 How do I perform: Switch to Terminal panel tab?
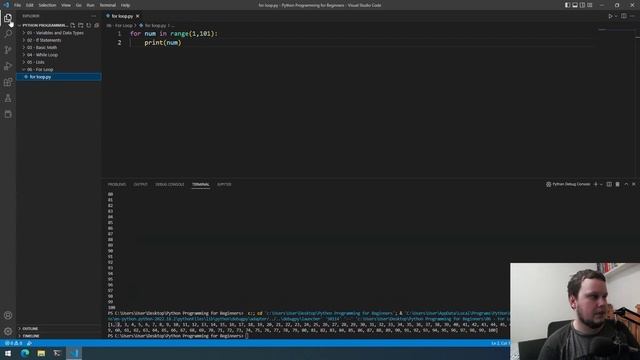click(x=200, y=184)
